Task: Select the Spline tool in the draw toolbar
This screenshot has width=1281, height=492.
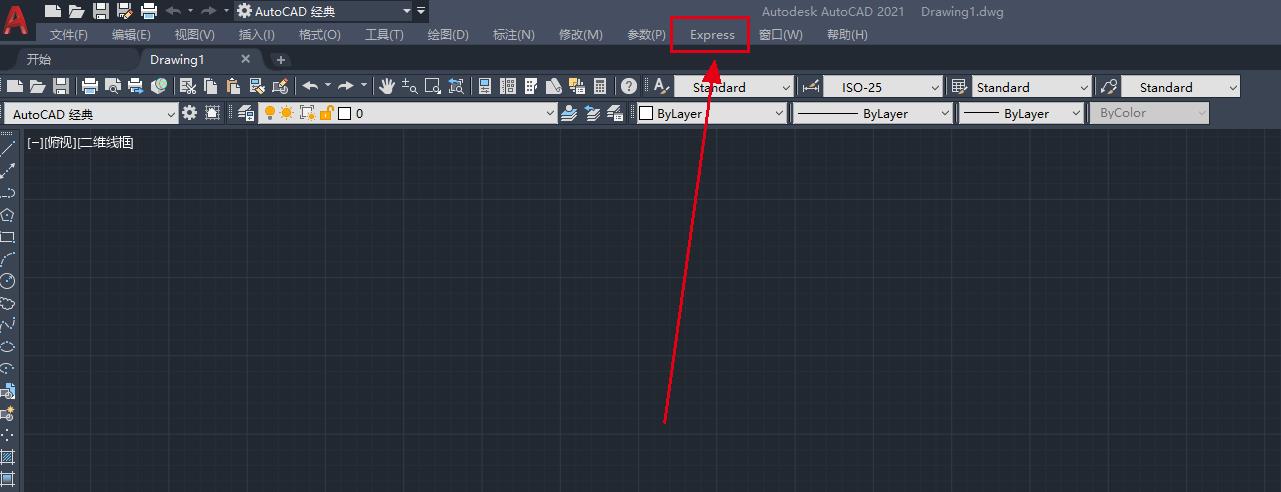Action: pos(7,325)
